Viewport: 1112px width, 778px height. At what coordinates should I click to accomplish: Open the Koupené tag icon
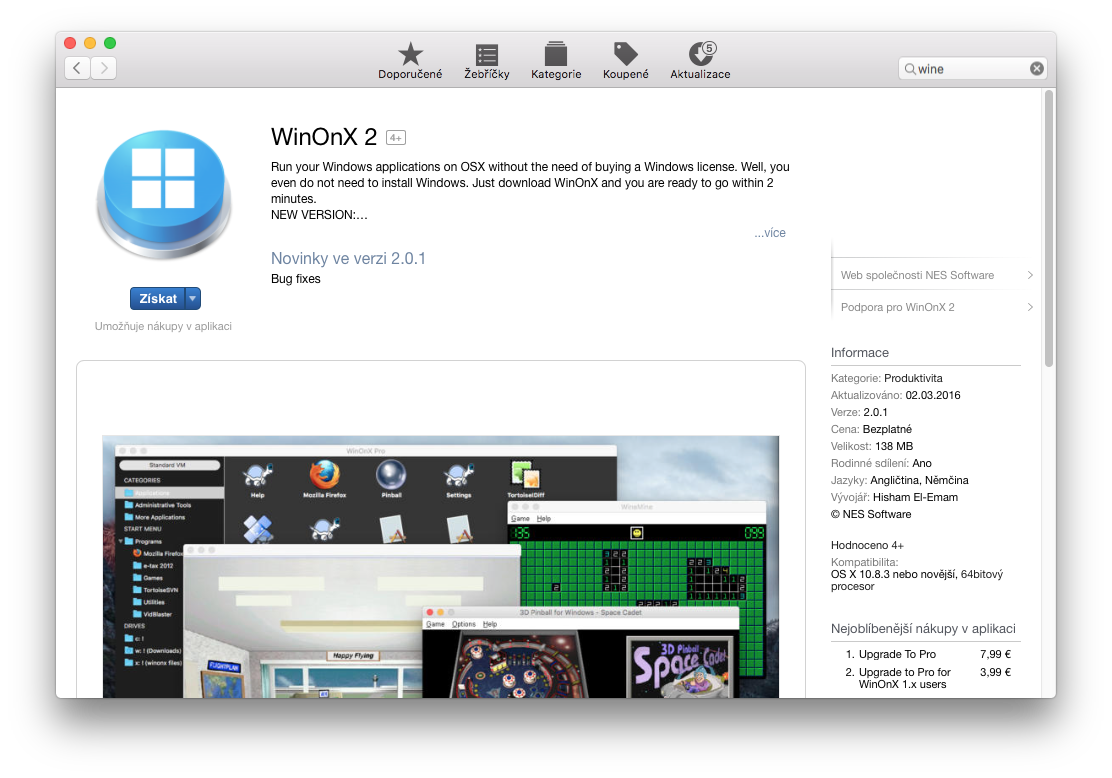coord(626,55)
